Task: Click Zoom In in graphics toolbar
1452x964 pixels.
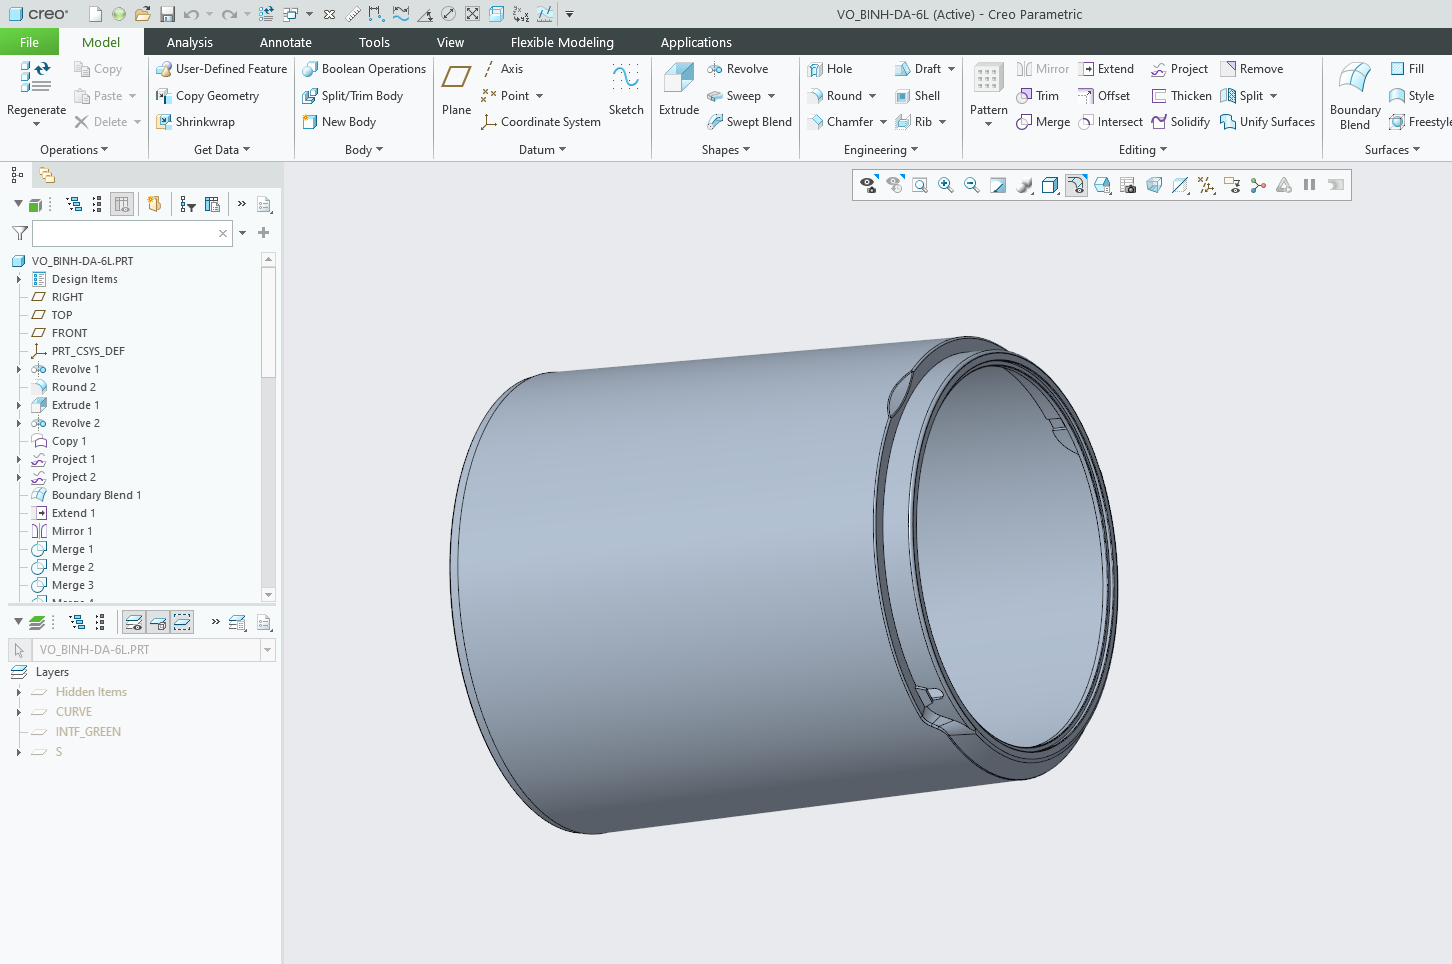Action: (946, 185)
